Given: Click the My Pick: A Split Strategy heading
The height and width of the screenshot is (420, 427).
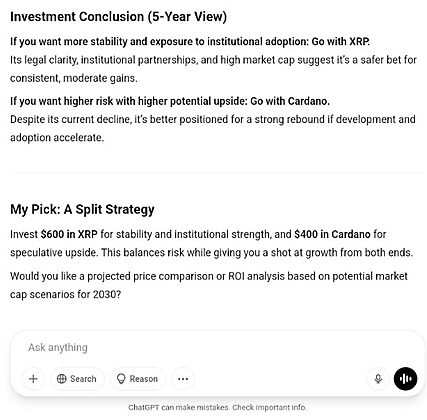Looking at the screenshot, I should (82, 209).
